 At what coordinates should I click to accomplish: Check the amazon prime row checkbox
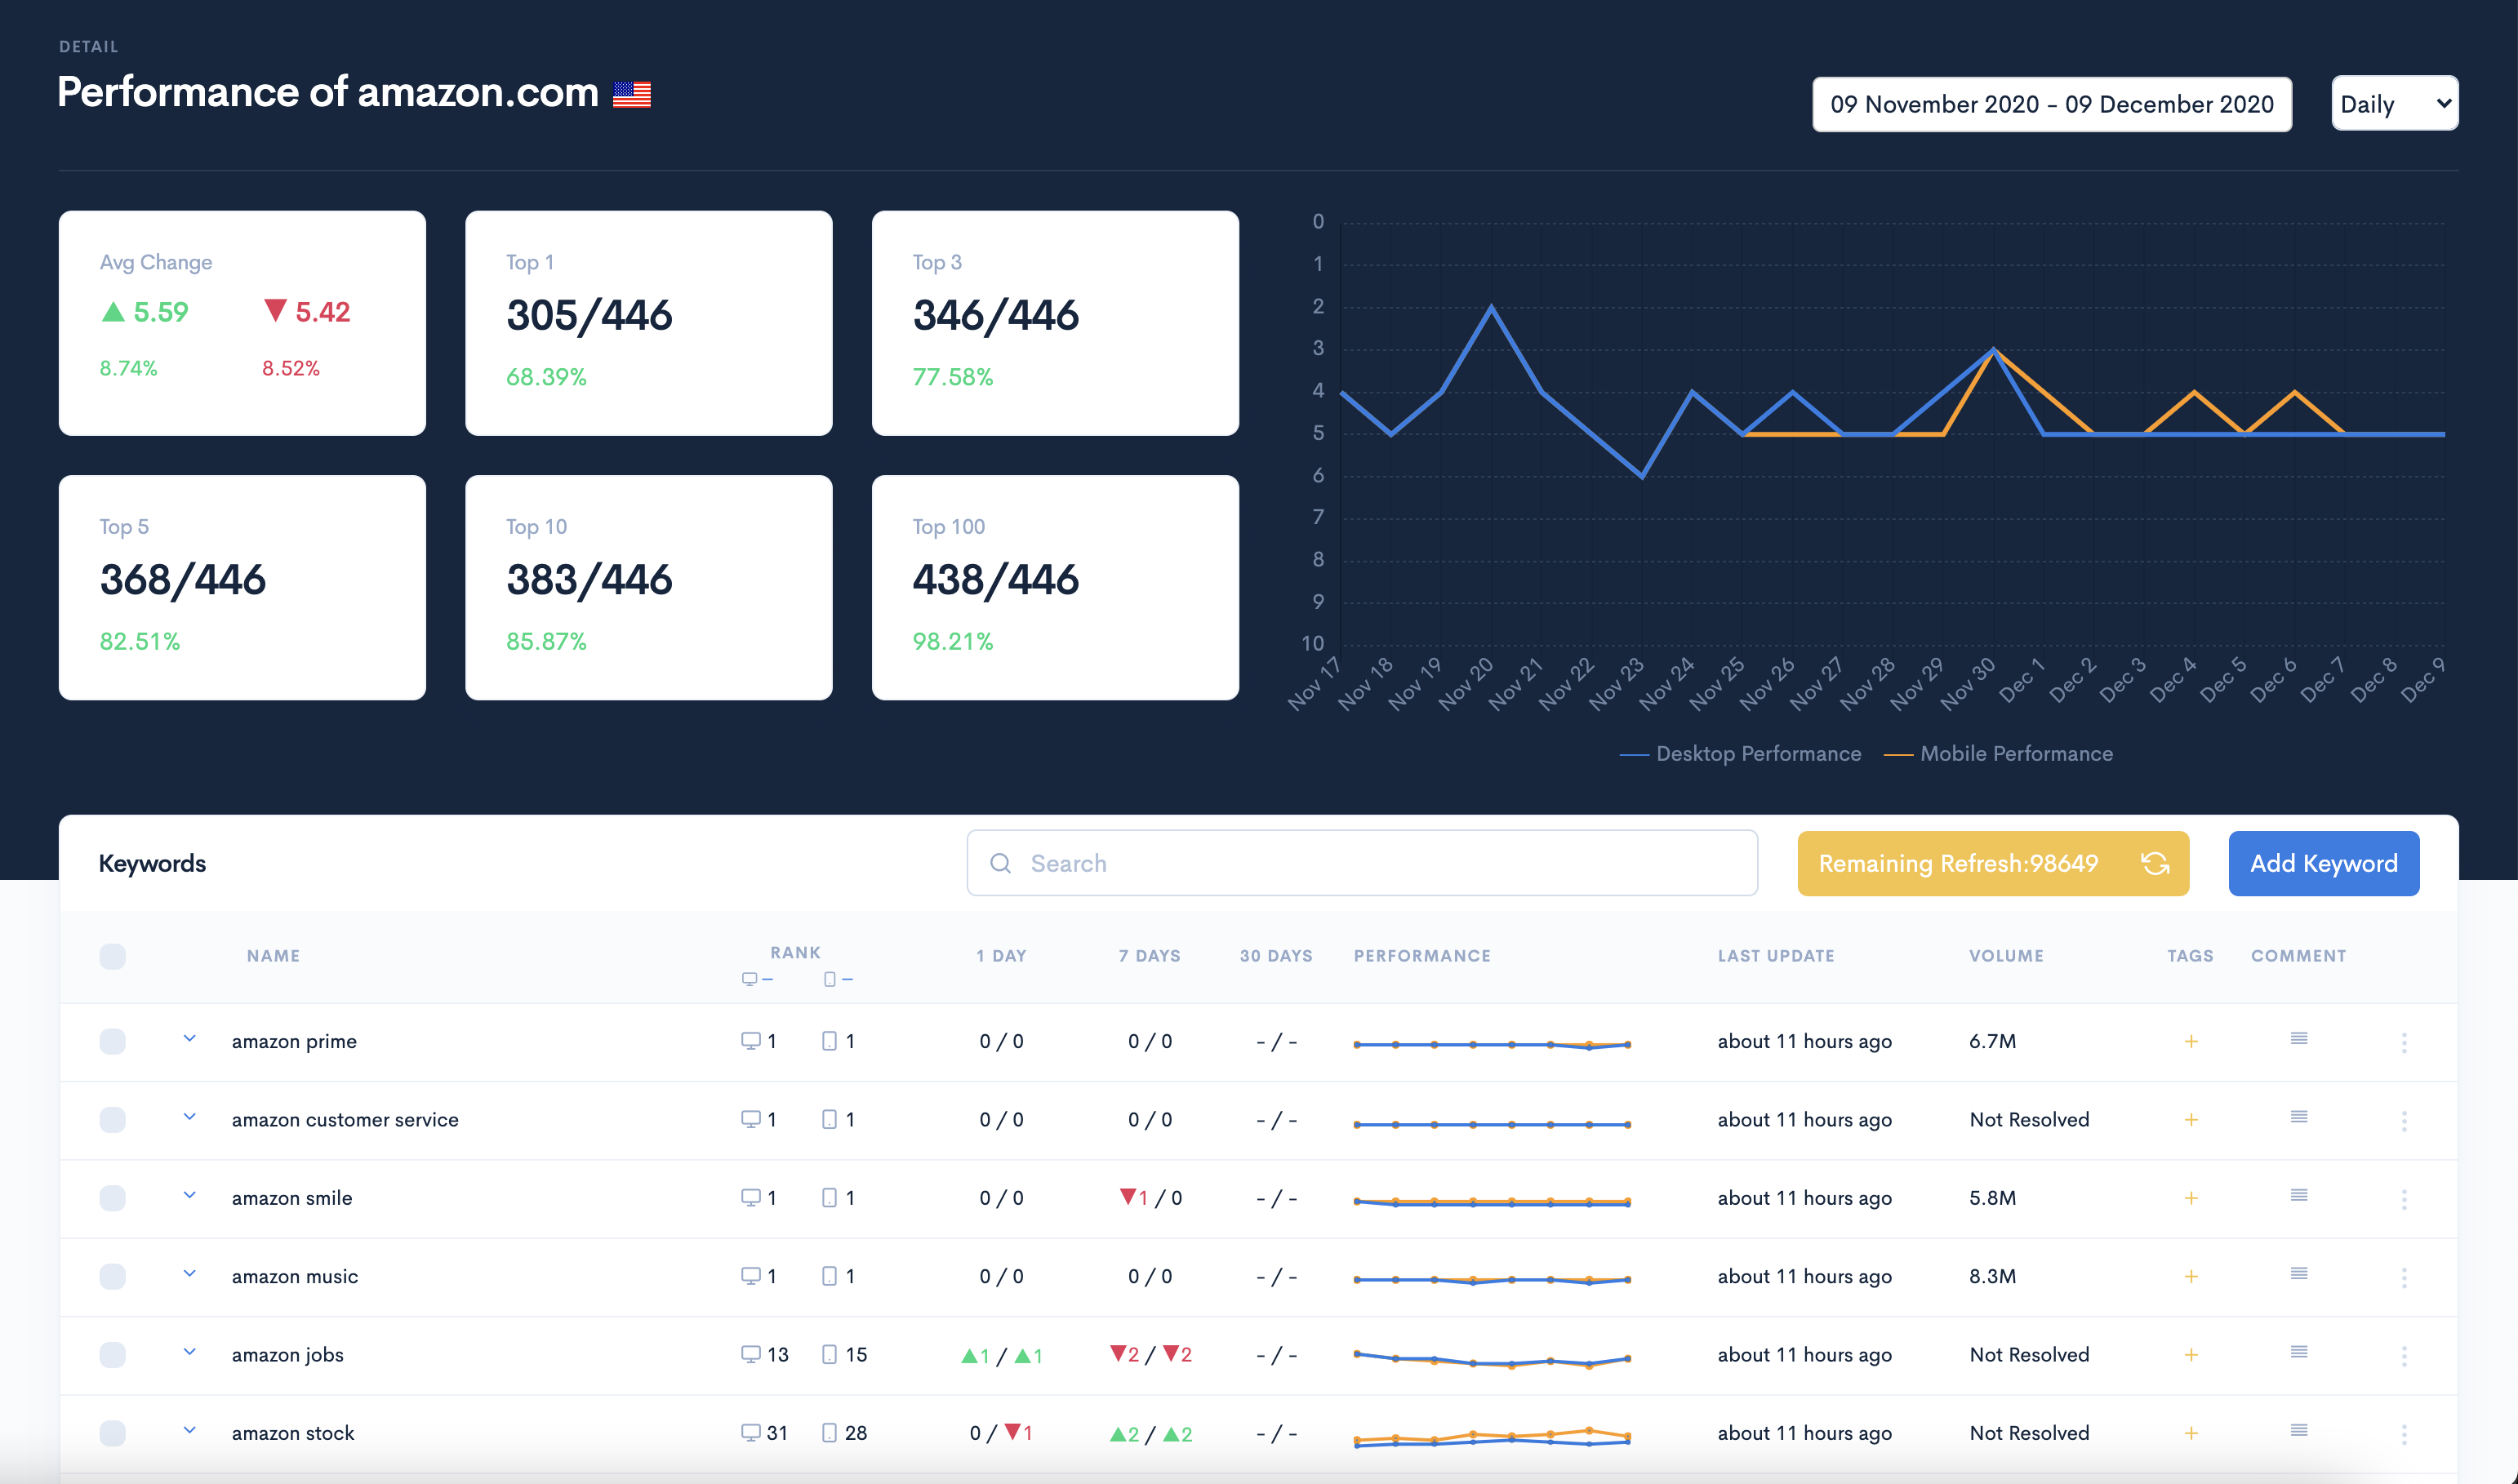pos(112,1041)
